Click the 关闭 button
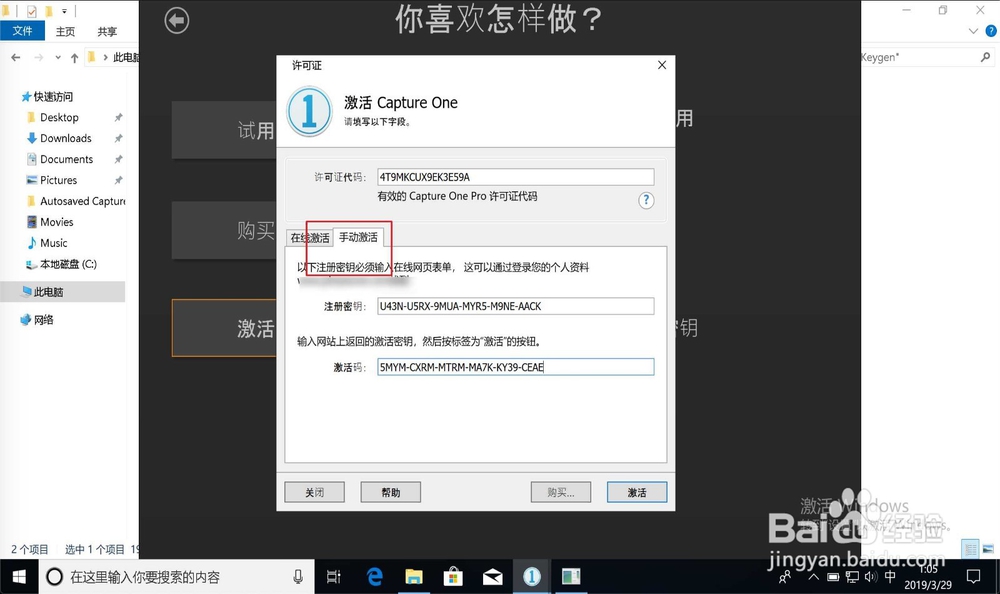 point(314,493)
